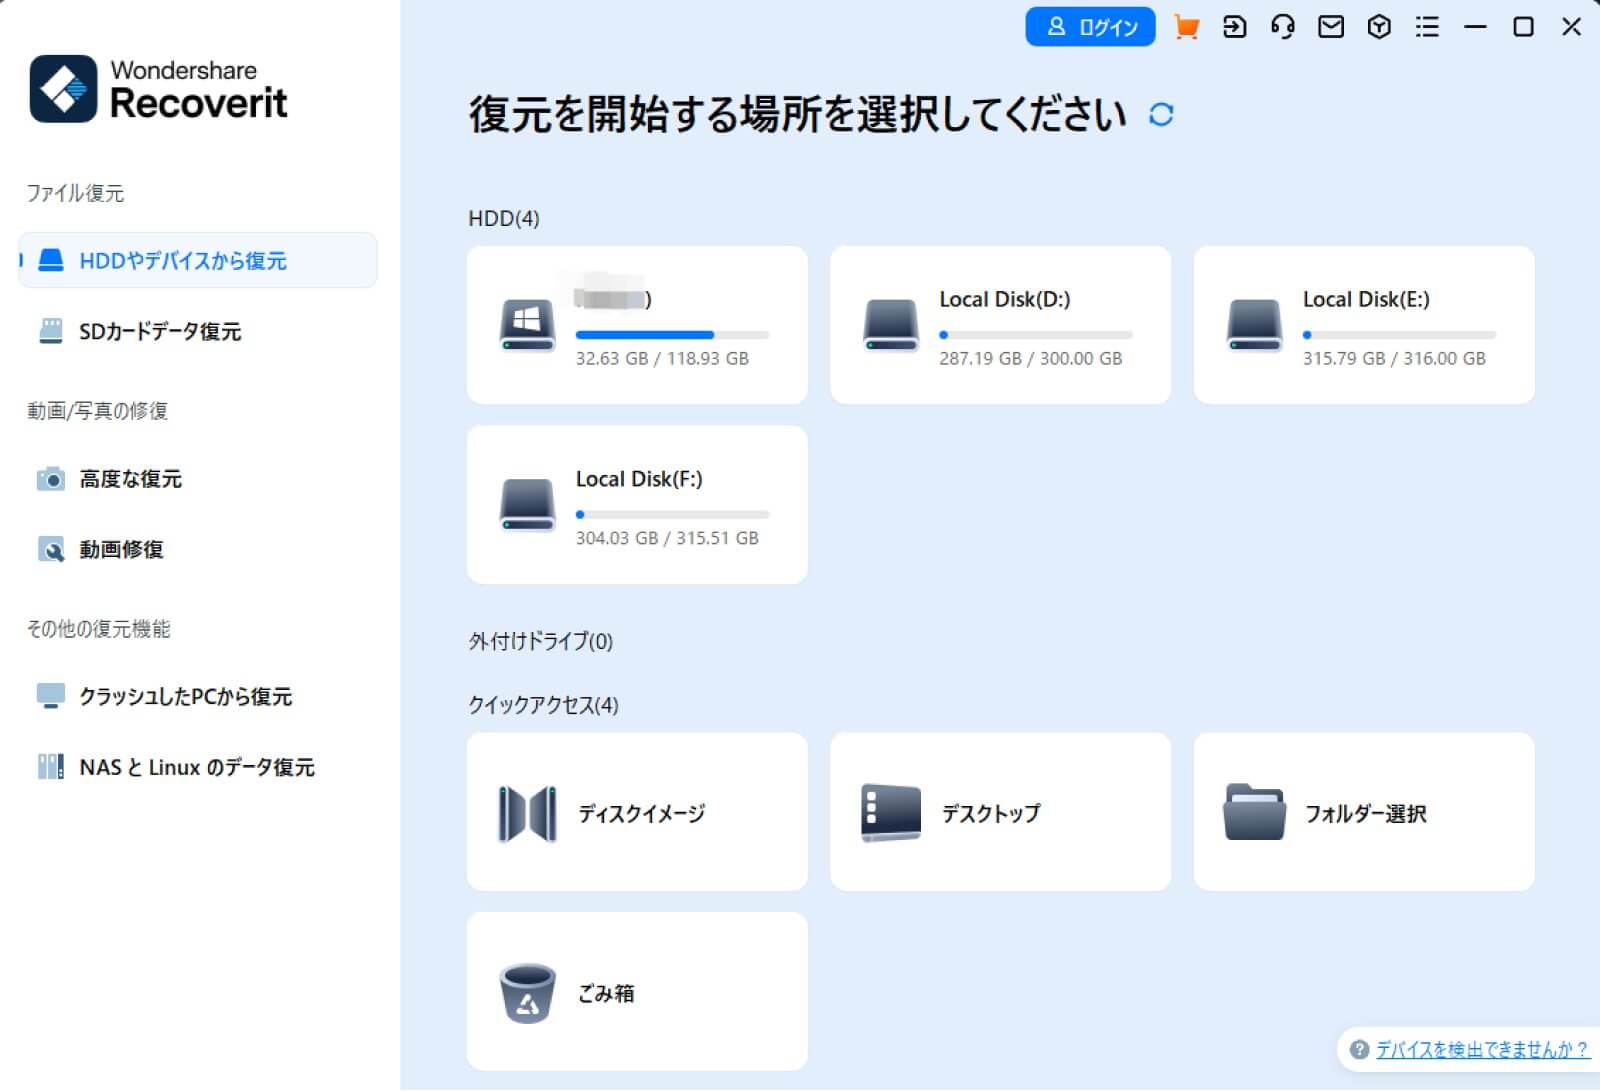Screen dimensions: 1600x1091
Task: Open 高度な復元 in sidebar
Action: 198,479
